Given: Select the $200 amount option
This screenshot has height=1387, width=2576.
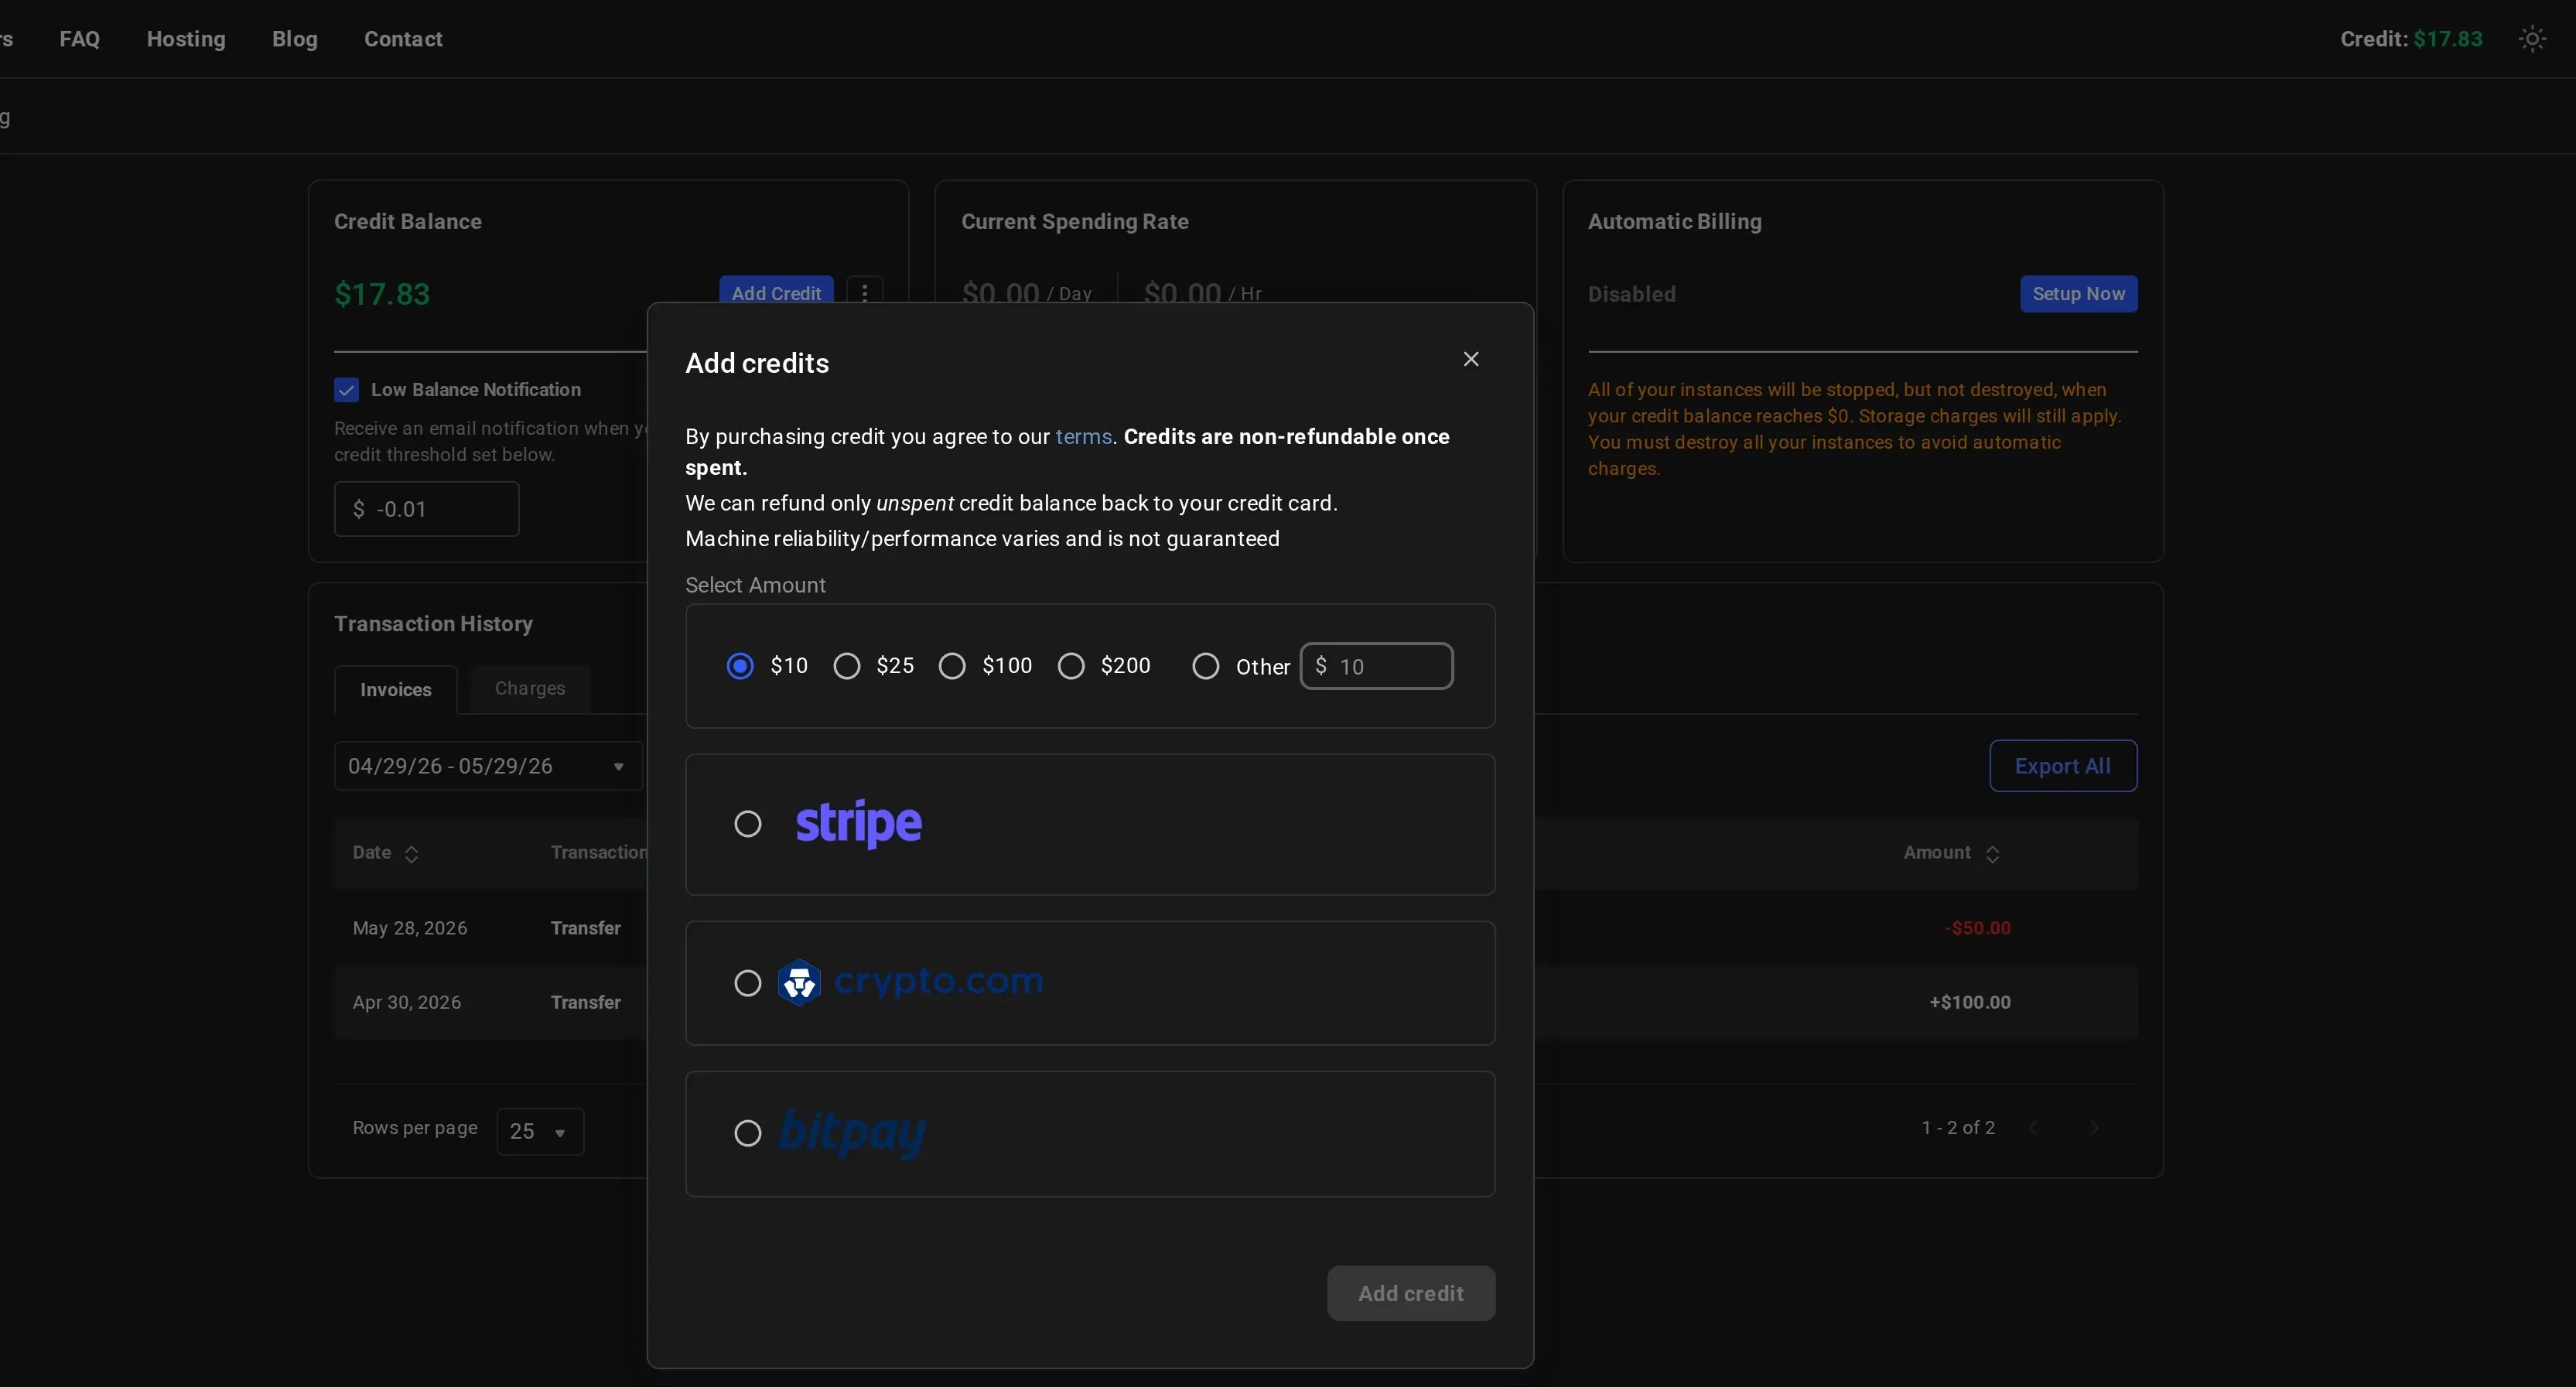Looking at the screenshot, I should pos(1071,666).
